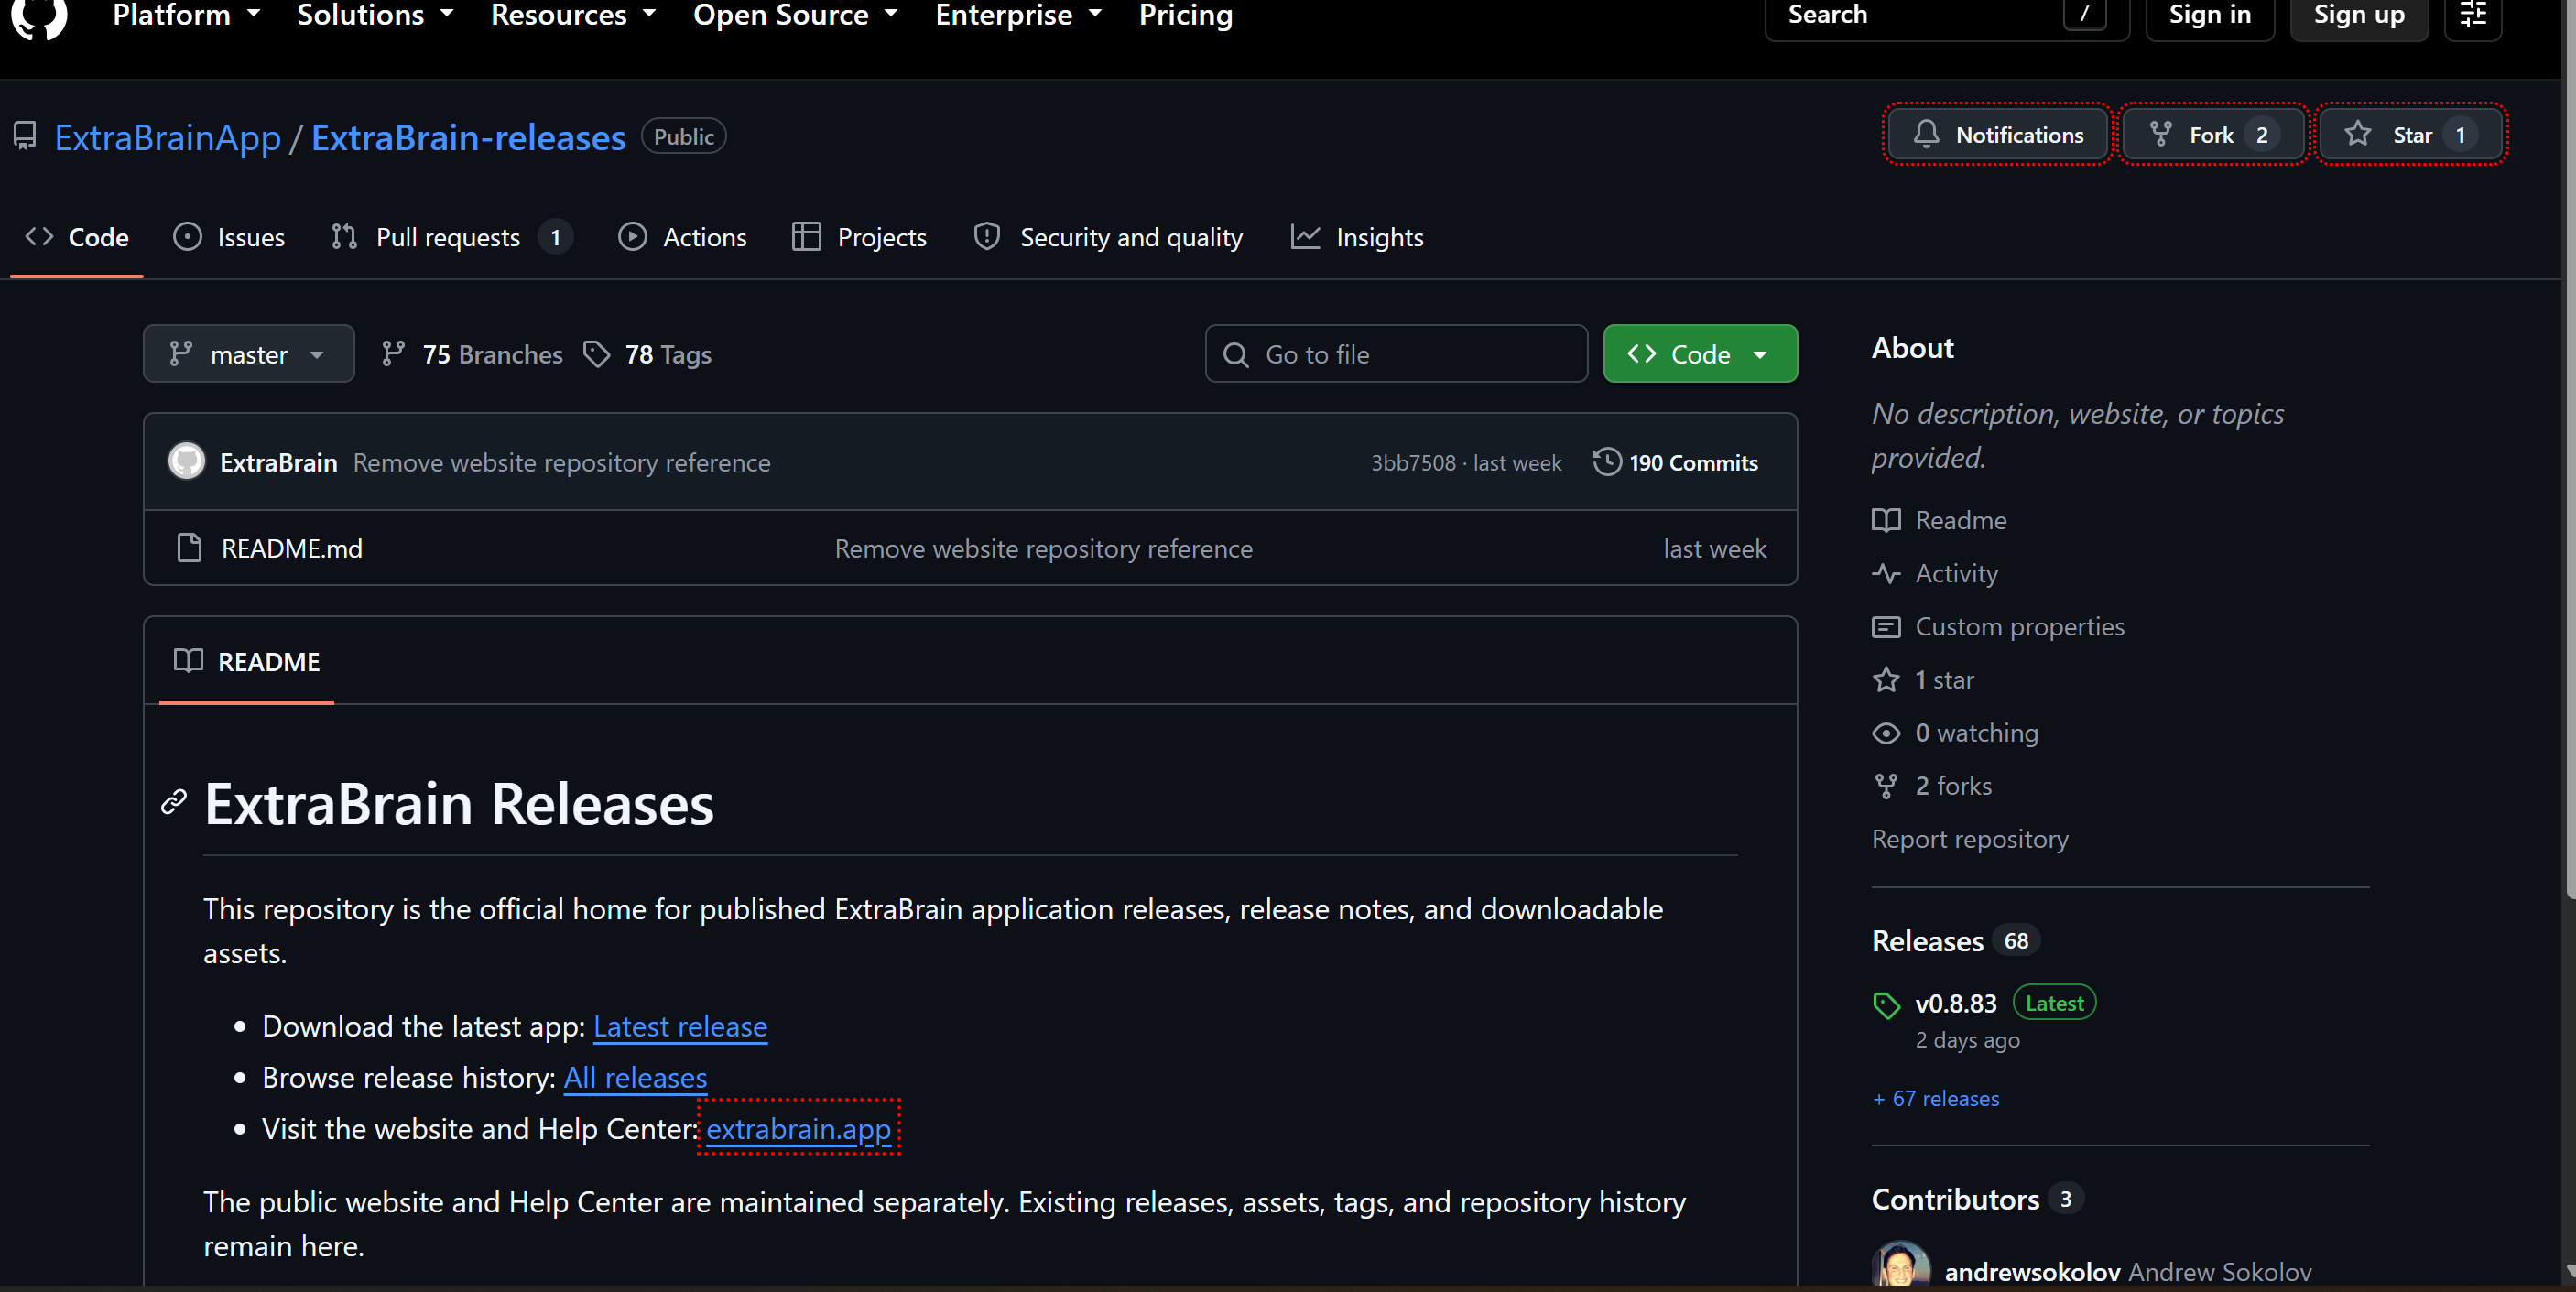The height and width of the screenshot is (1292, 2576).
Task: Click the Notifications bell button
Action: (1997, 134)
